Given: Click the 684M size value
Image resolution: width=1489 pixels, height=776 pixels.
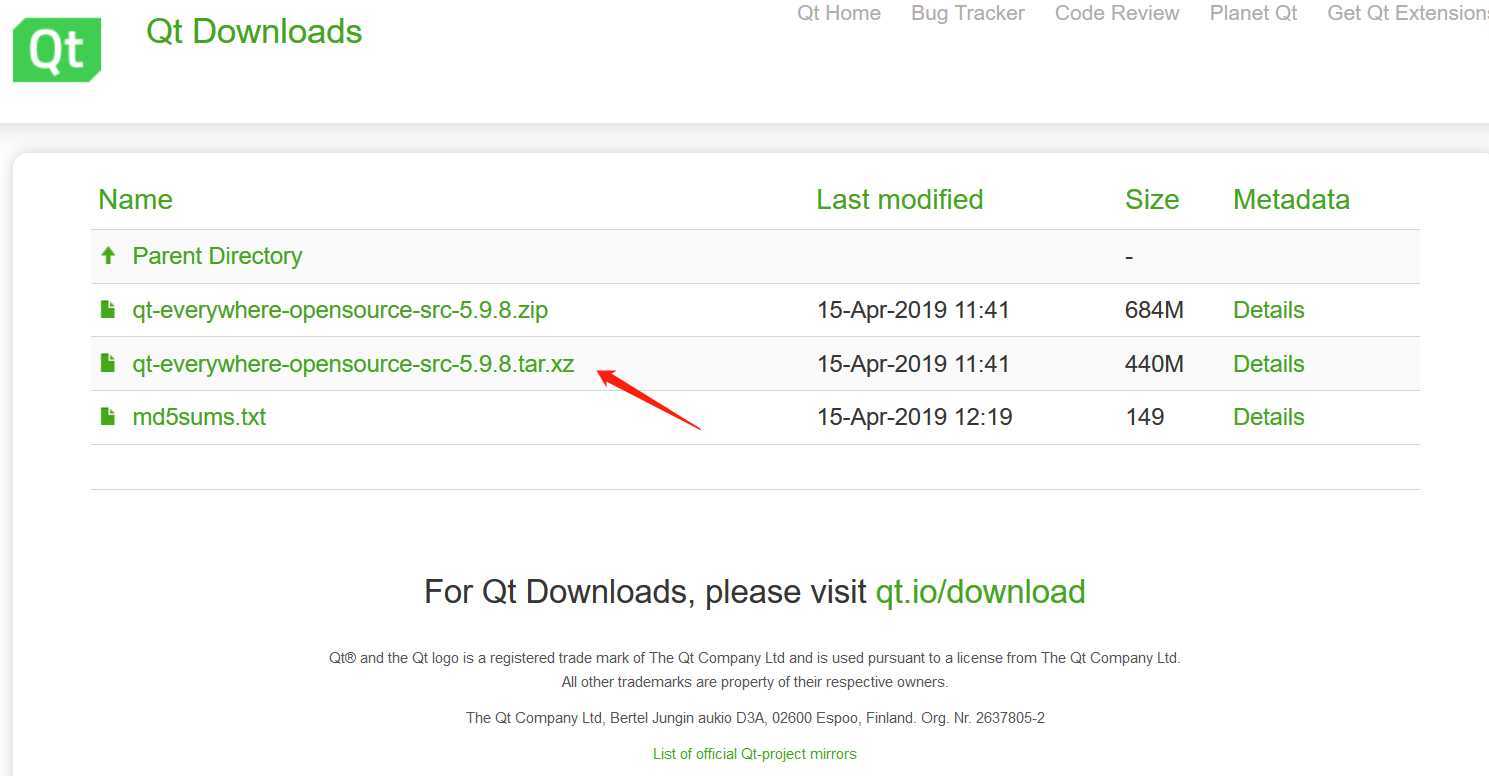Looking at the screenshot, I should pos(1154,310).
